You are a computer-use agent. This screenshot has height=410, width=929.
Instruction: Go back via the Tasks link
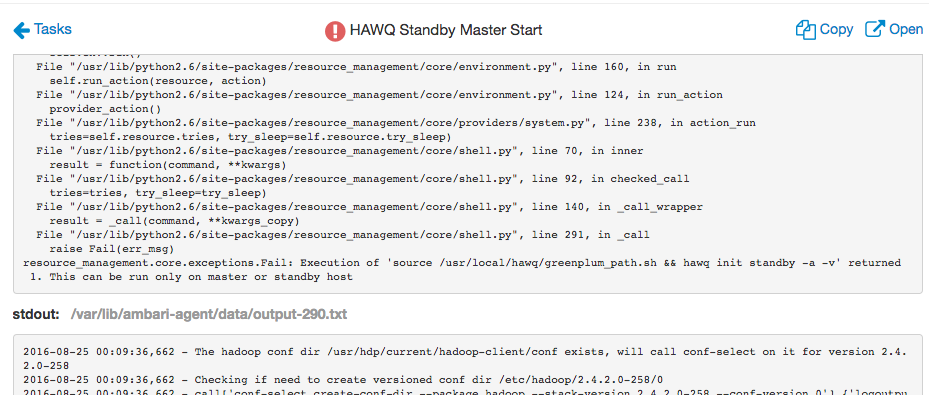[x=52, y=30]
